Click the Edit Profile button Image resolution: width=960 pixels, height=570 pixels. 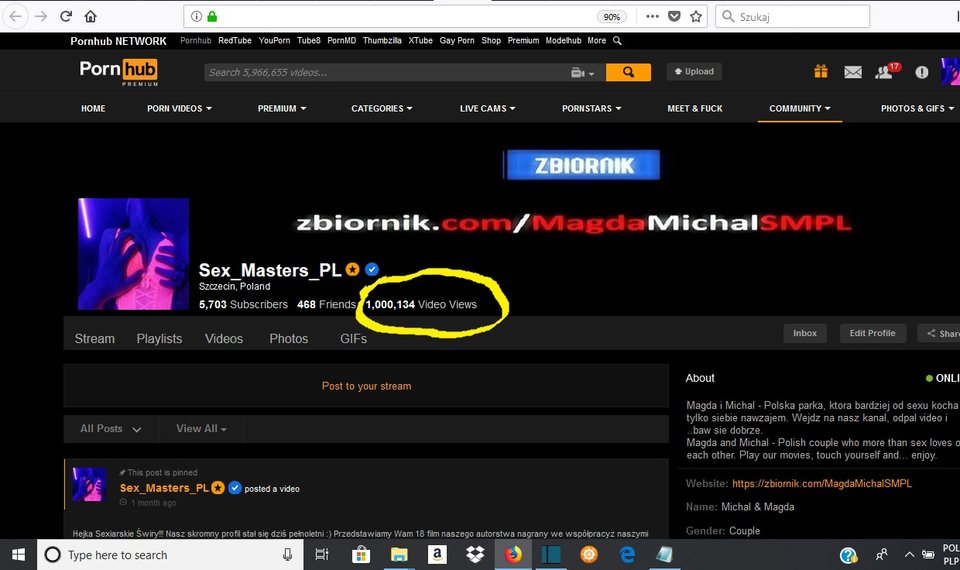point(872,333)
